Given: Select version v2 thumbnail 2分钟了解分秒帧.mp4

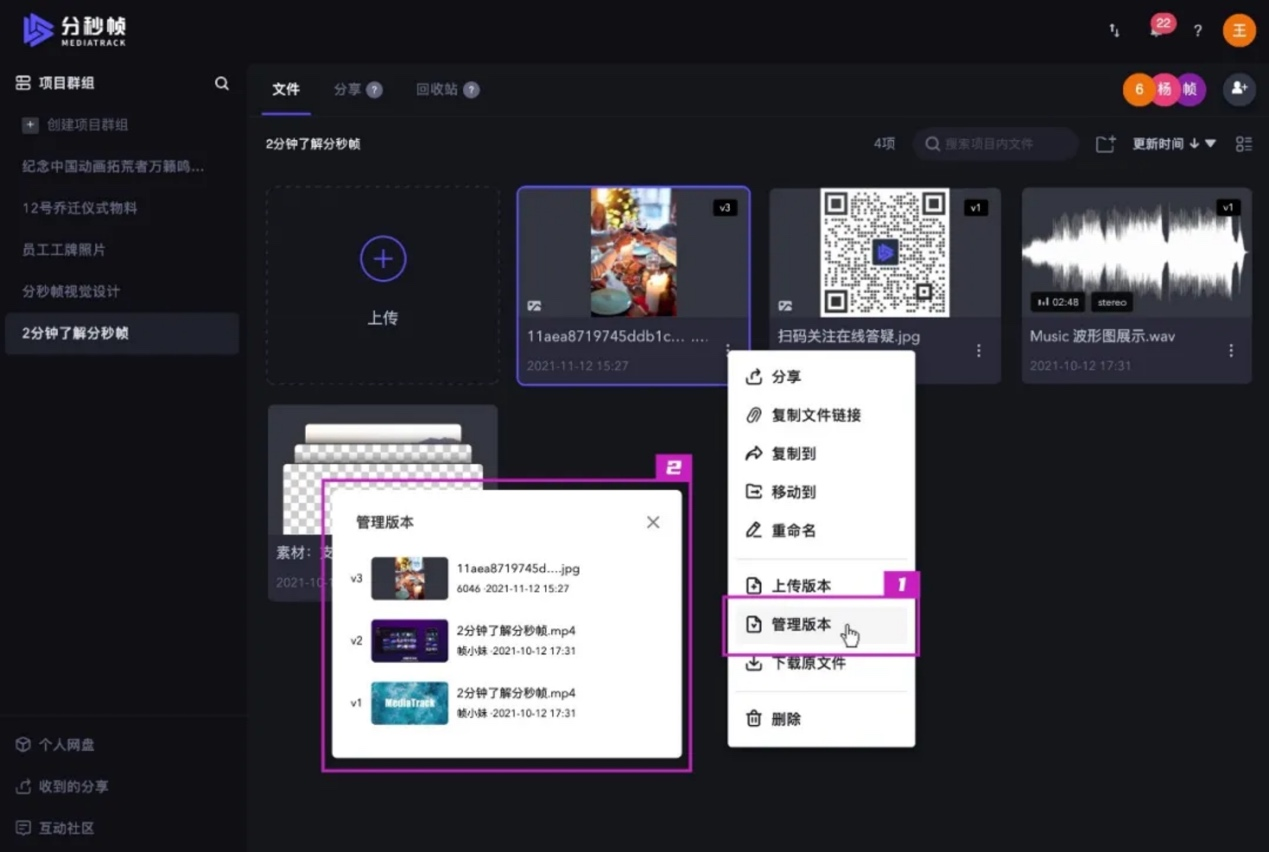Looking at the screenshot, I should point(410,641).
